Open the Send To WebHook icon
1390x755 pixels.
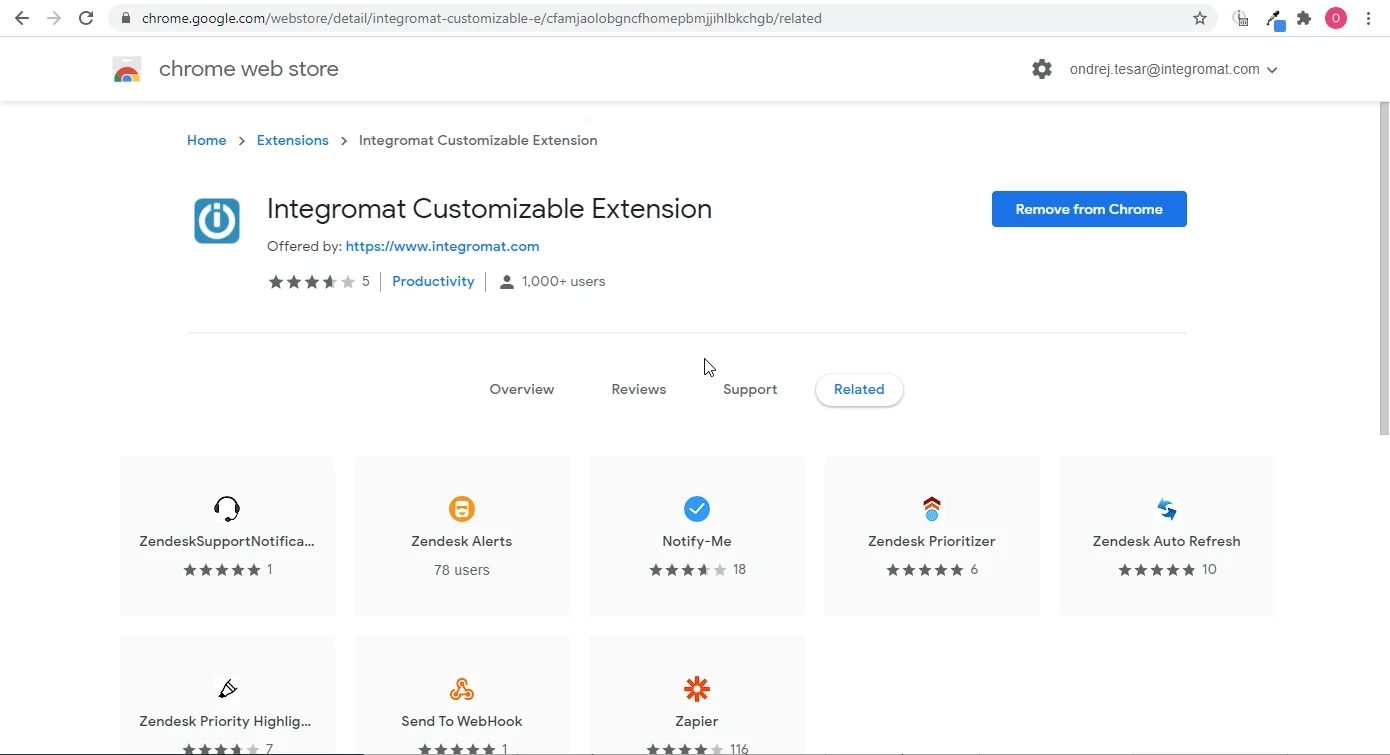click(462, 689)
